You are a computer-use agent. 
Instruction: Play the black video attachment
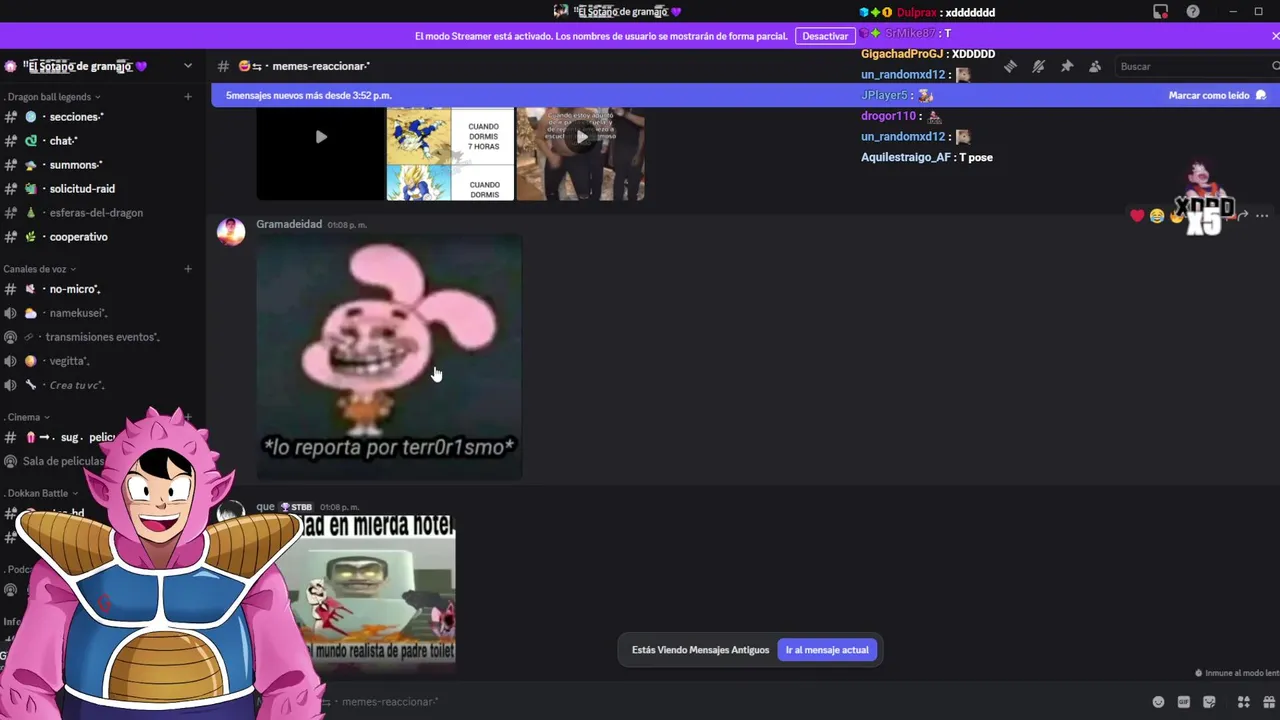point(321,137)
